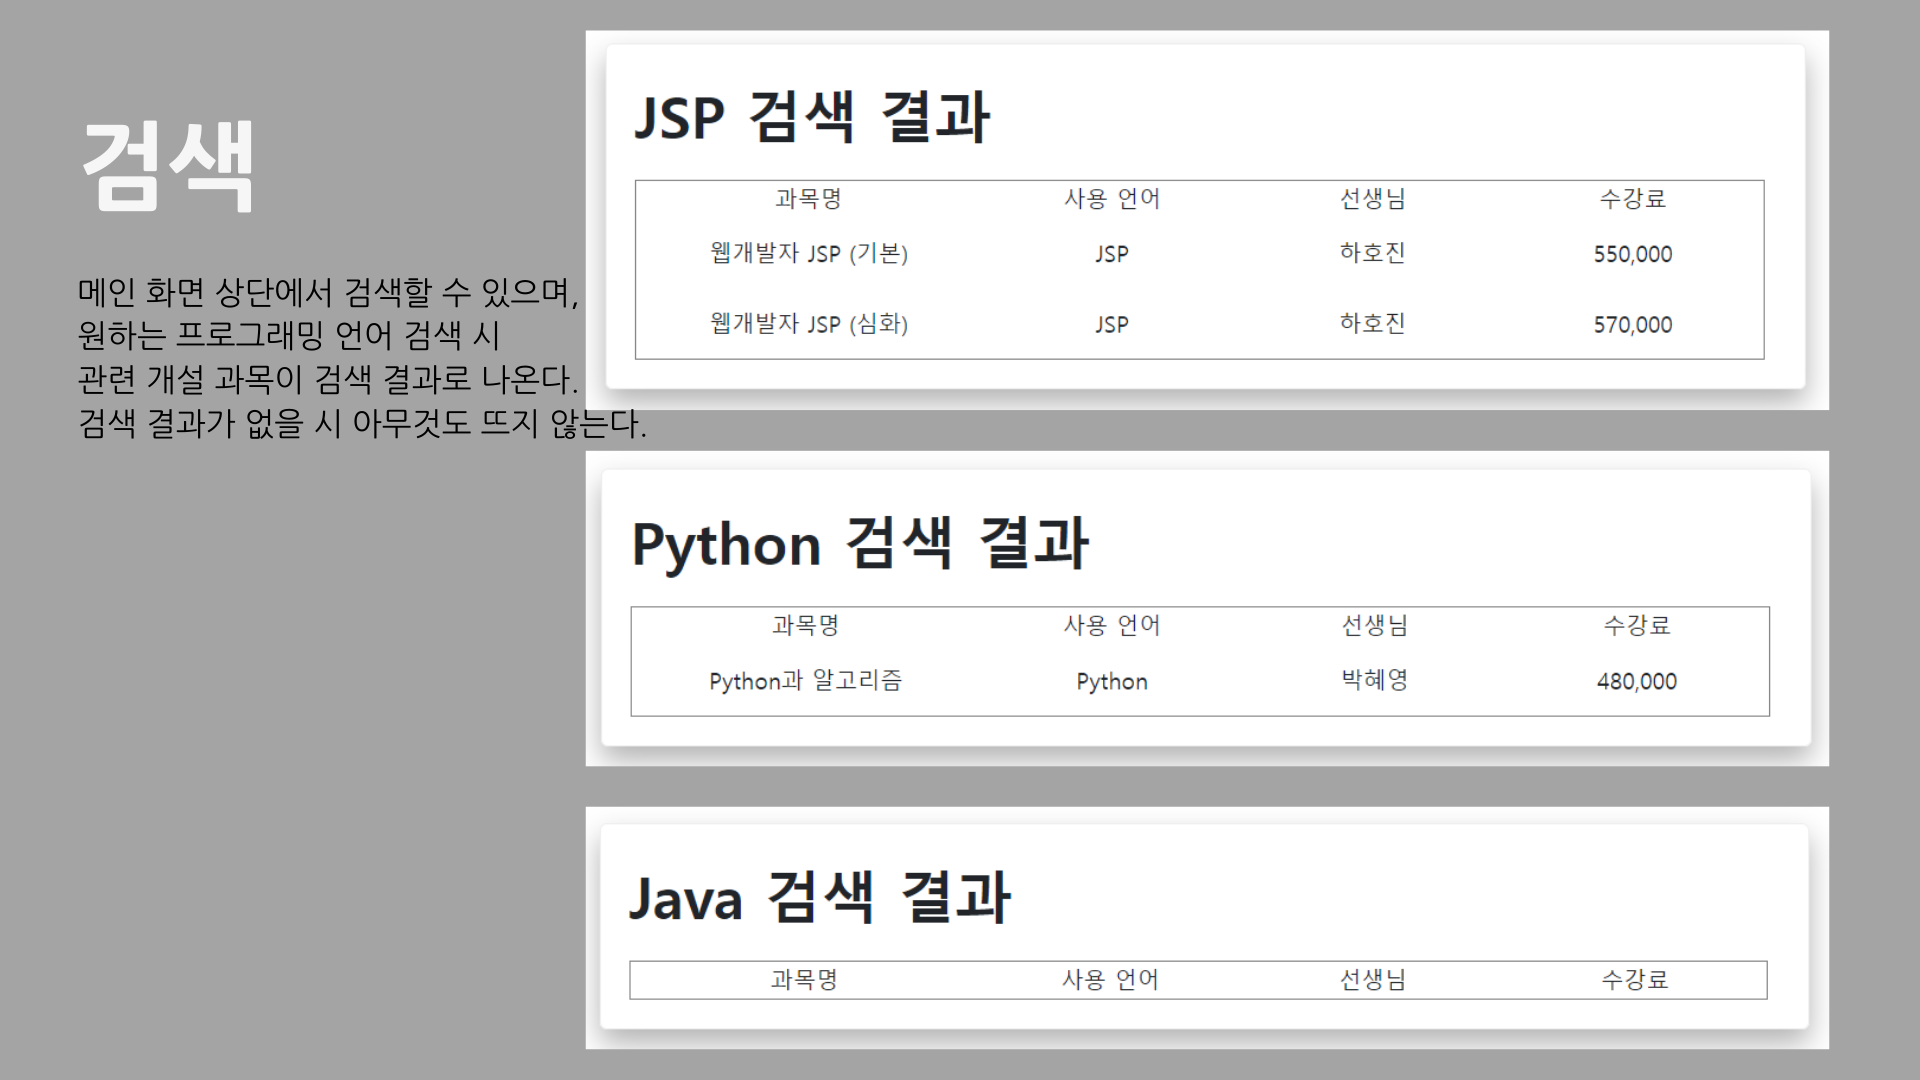Click the 480,000 tuition fee value
Viewport: 1920px width, 1080px height.
pos(1636,681)
